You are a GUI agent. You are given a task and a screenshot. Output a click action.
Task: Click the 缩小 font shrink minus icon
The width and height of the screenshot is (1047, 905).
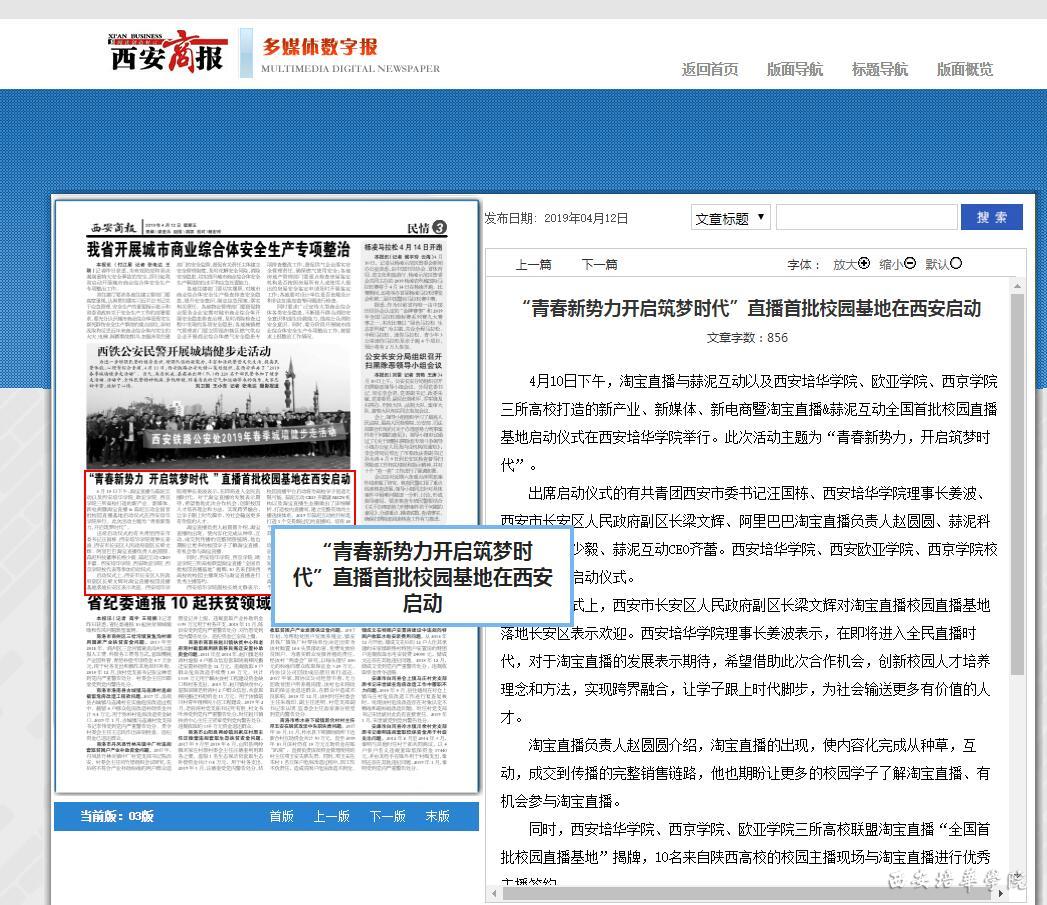tap(910, 264)
